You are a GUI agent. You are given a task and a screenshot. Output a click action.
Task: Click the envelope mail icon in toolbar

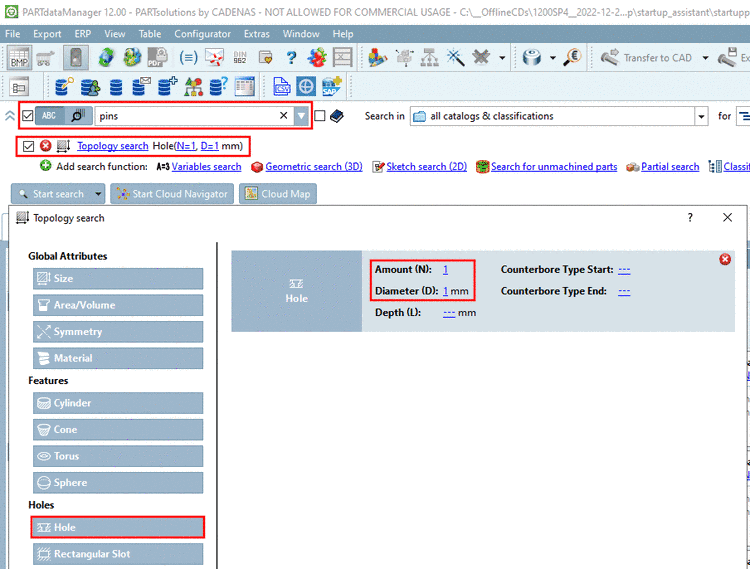[214, 58]
